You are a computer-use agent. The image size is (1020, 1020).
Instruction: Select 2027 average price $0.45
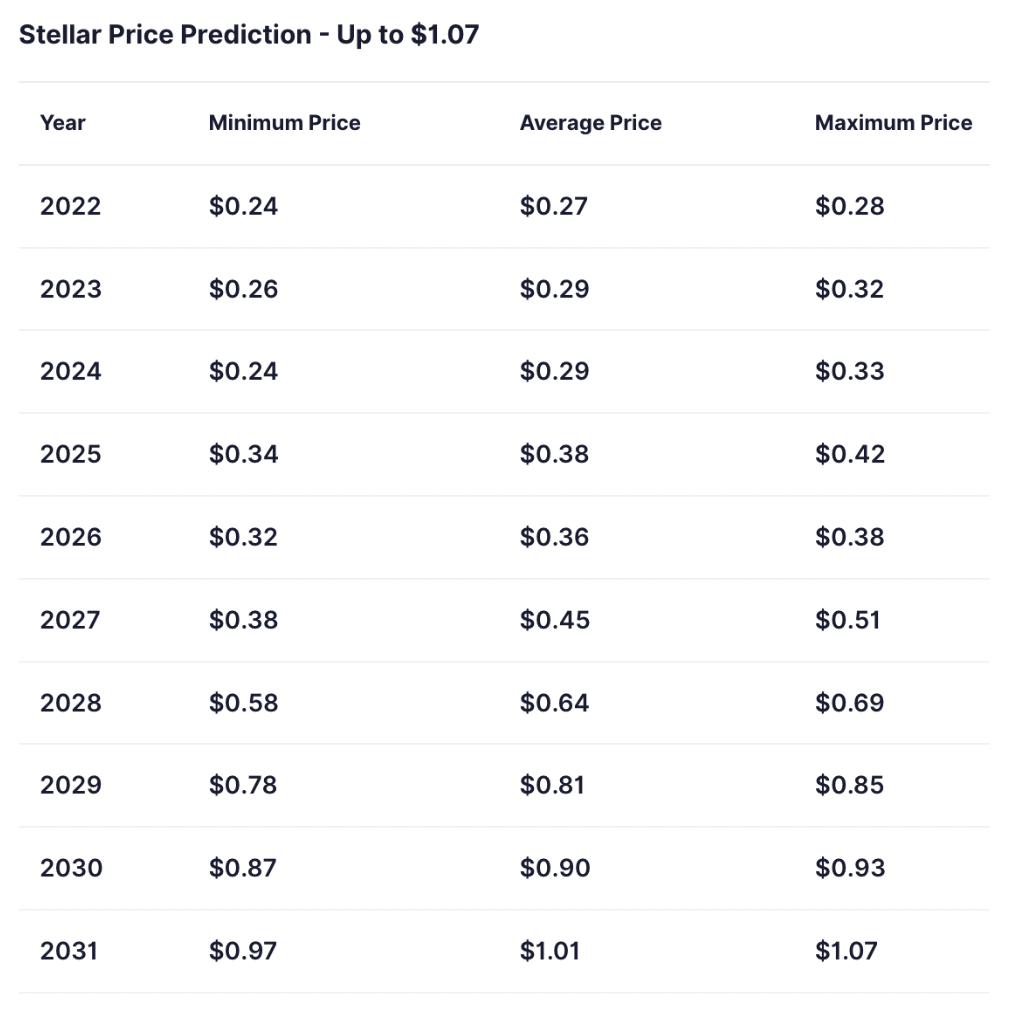554,620
